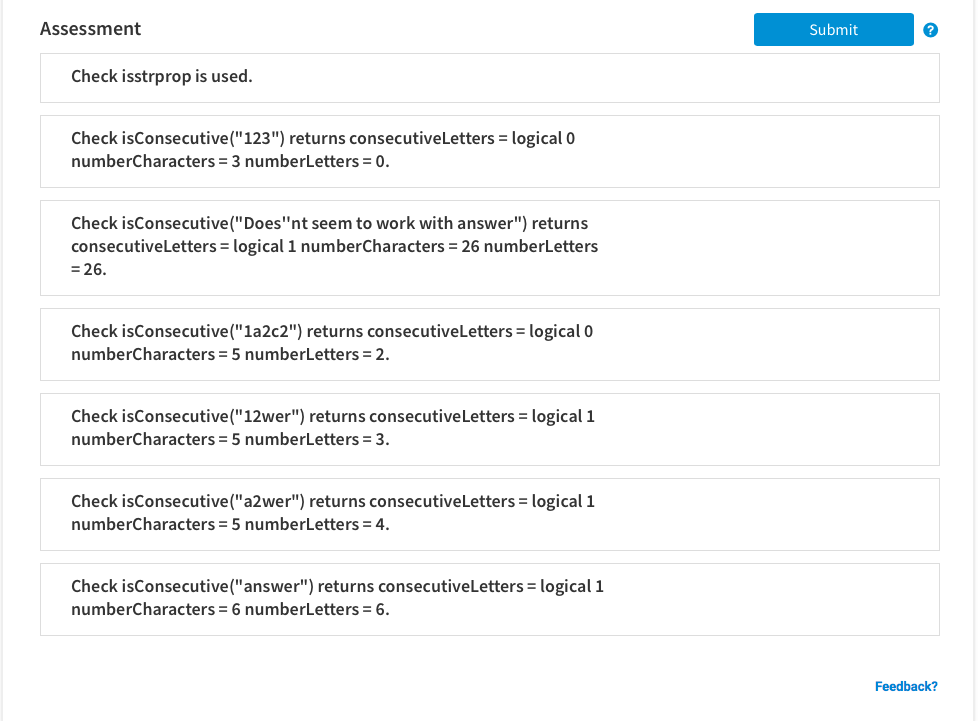Image resolution: width=978 pixels, height=721 pixels.
Task: Expand the isConsecutive("123") test result
Action: 489,150
